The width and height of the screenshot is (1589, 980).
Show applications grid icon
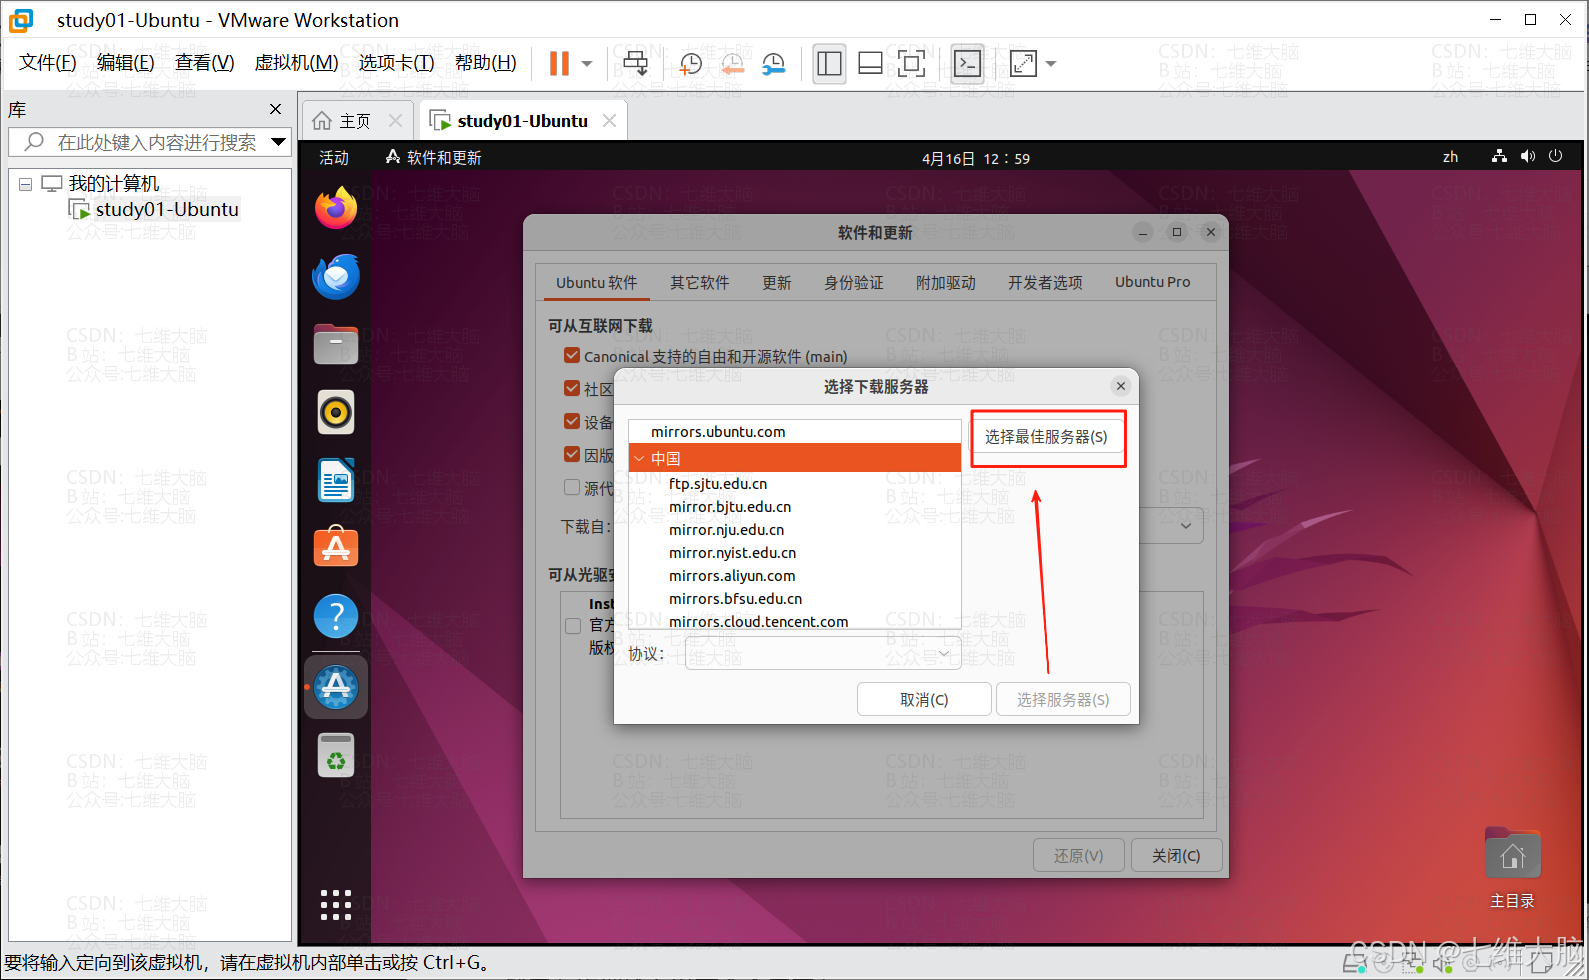336,904
